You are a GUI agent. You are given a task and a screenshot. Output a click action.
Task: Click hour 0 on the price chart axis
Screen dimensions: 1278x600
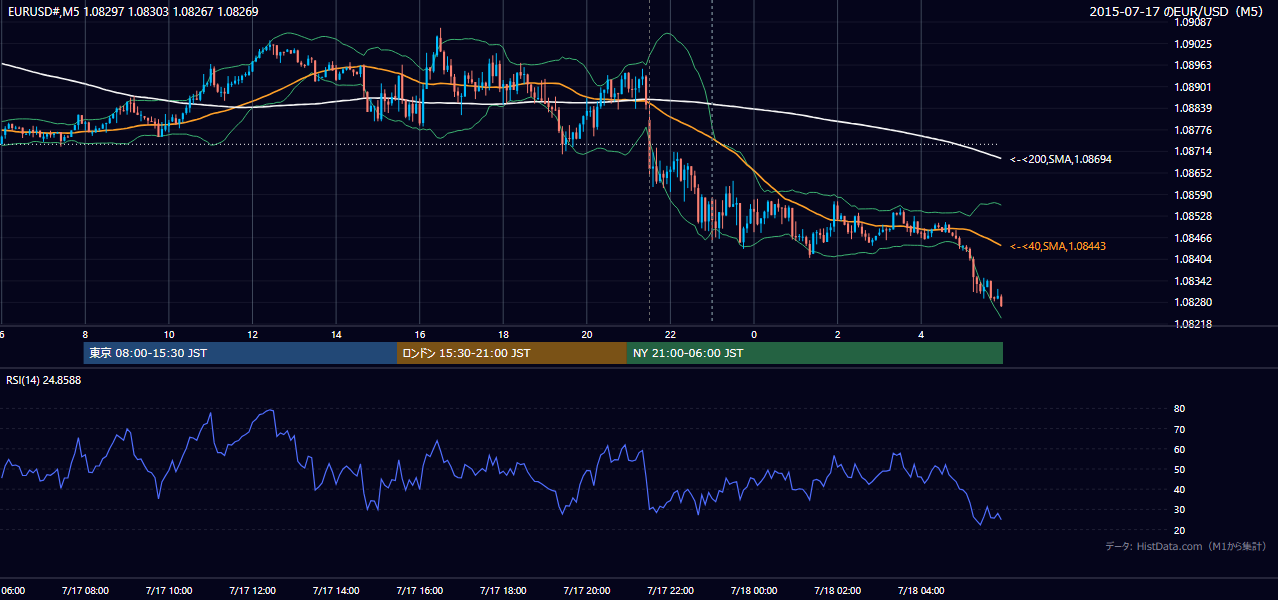(754, 335)
